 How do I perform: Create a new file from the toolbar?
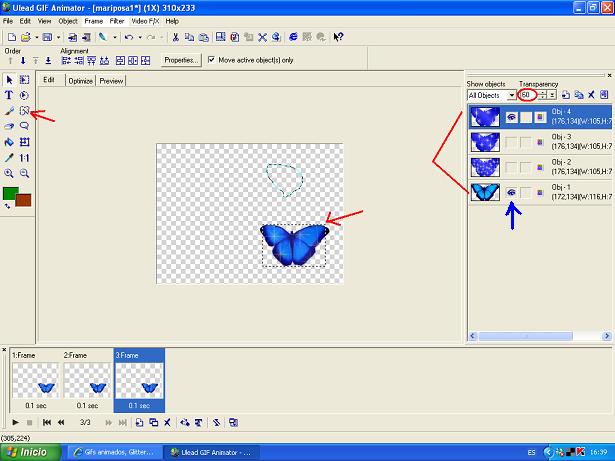(12, 37)
